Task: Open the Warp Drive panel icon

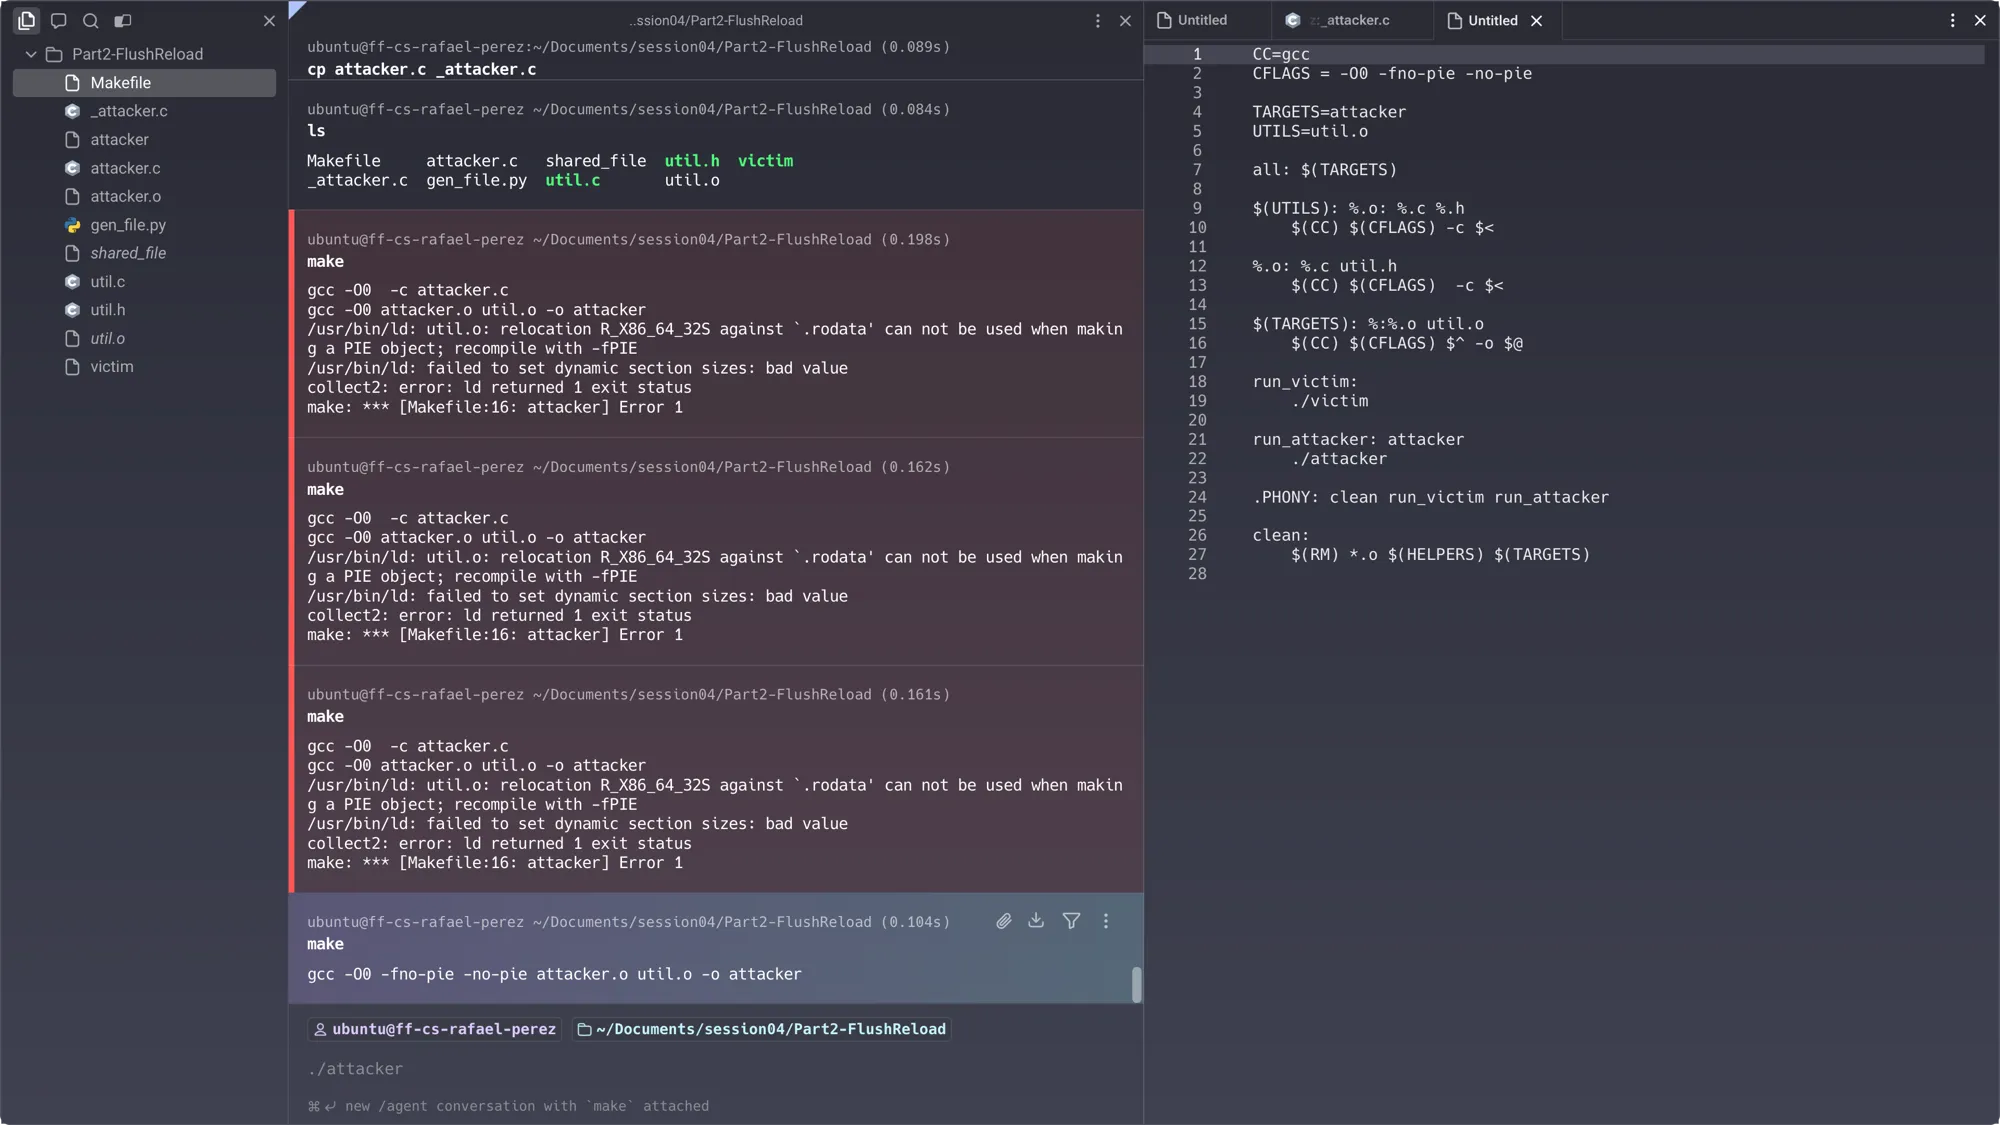Action: point(123,20)
